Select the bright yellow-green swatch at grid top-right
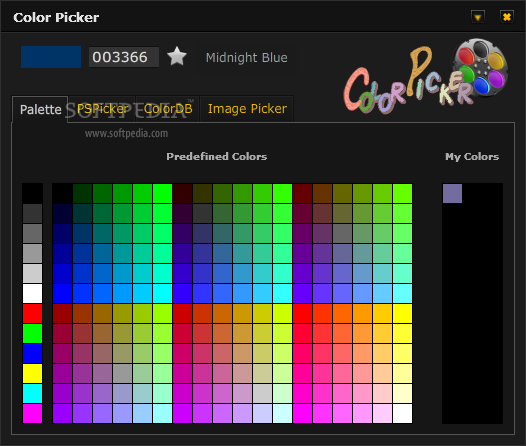The width and height of the screenshot is (526, 446). (x=402, y=193)
